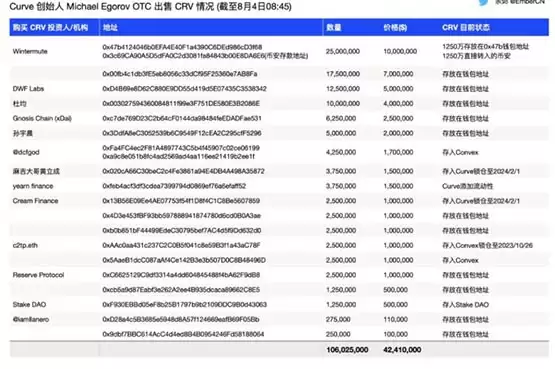Click the '购买 CRV 投资人/机构' column header

coord(50,28)
